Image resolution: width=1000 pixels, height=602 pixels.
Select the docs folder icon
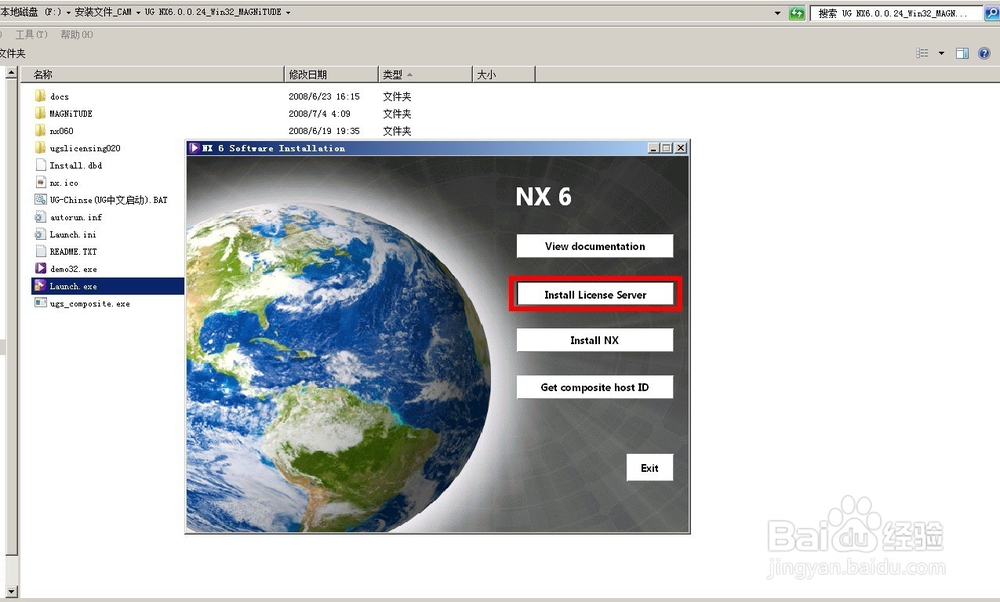40,96
